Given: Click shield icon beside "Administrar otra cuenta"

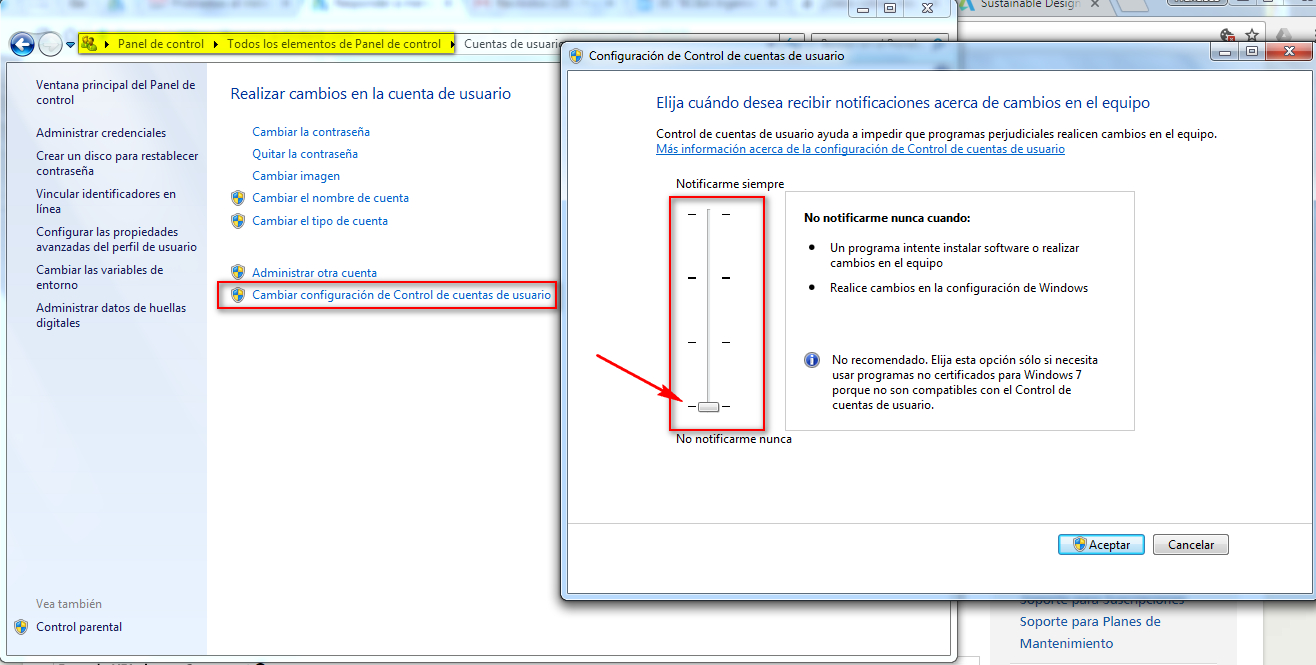Looking at the screenshot, I should click(x=239, y=272).
